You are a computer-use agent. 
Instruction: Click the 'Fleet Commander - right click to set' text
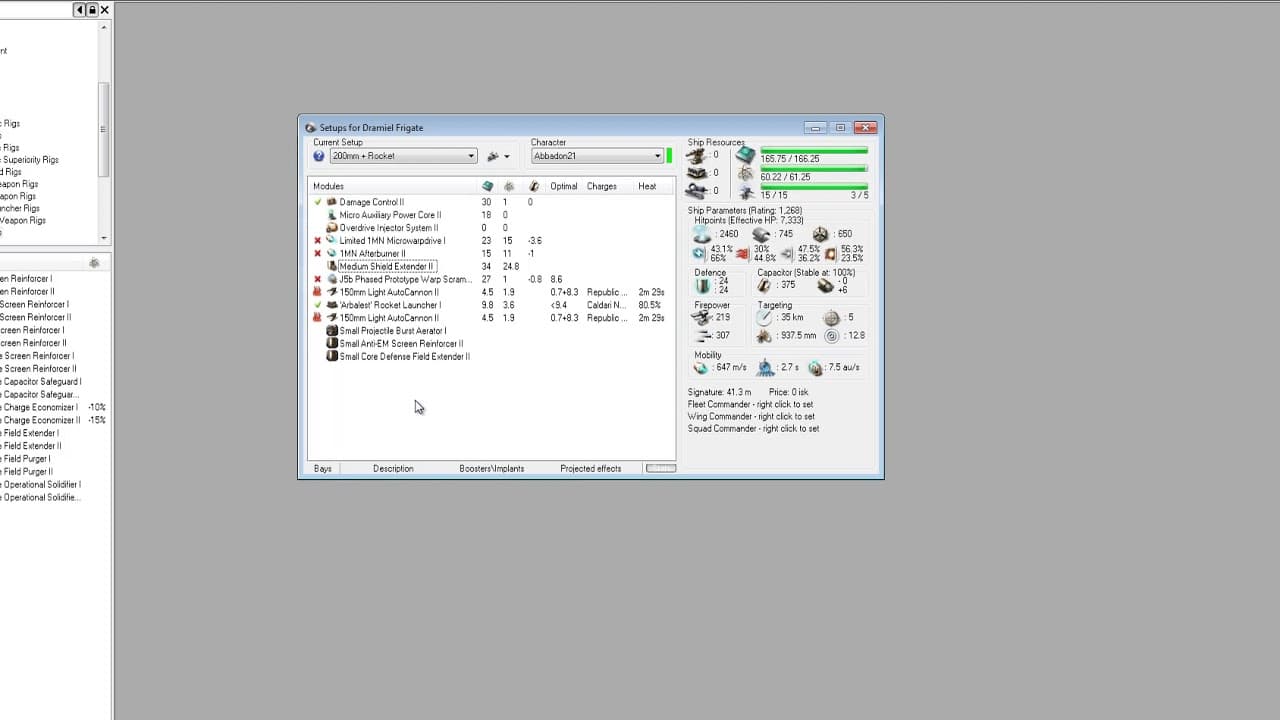(751, 404)
